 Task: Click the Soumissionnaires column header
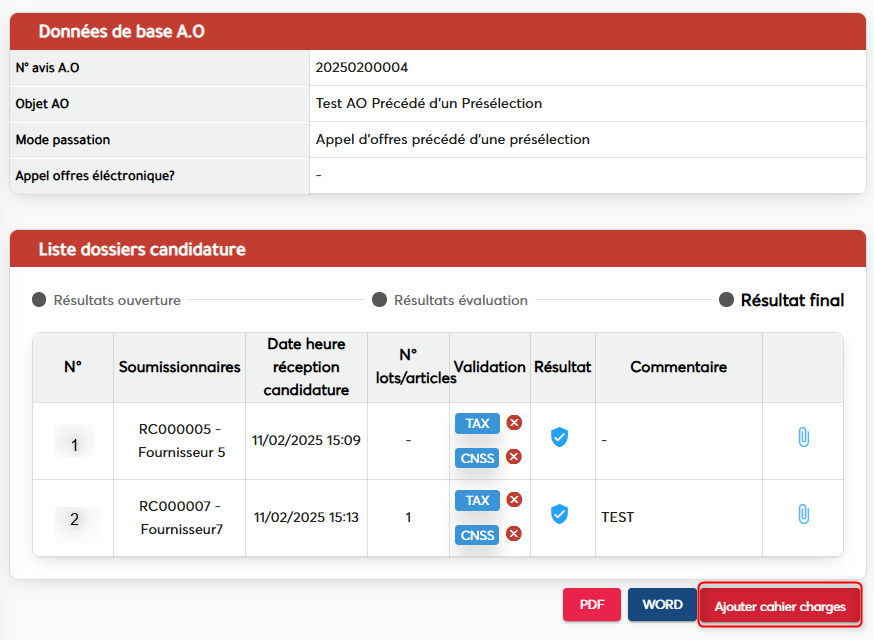[180, 367]
